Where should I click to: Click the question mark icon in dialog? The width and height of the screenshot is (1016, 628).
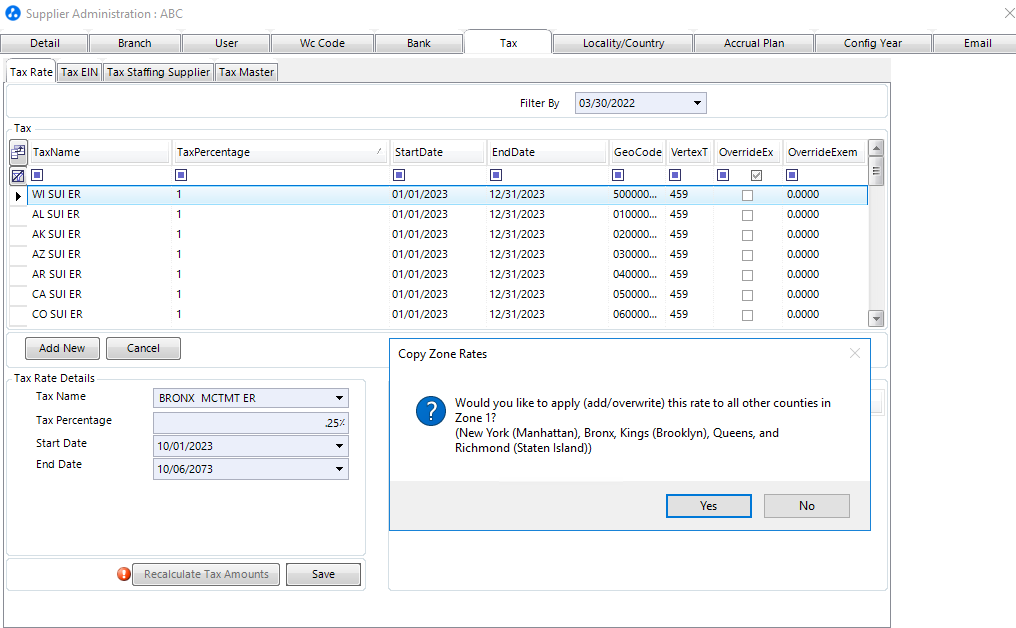coord(431,411)
